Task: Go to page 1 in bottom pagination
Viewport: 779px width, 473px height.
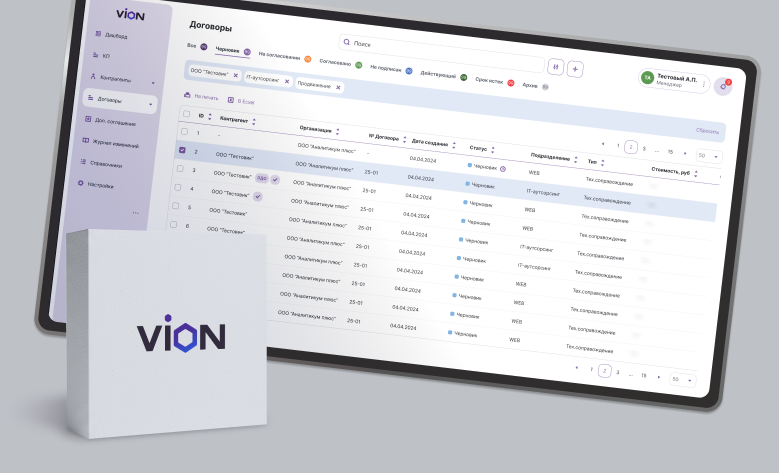Action: tap(591, 369)
